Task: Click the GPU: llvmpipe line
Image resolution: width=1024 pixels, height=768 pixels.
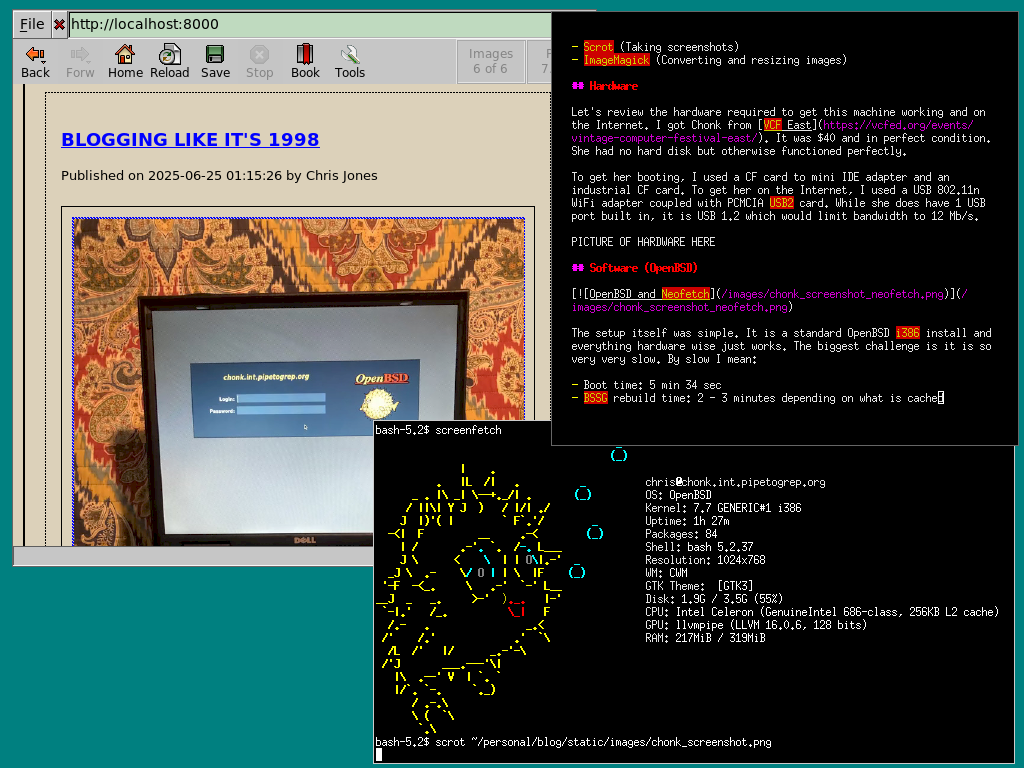Action: point(756,625)
